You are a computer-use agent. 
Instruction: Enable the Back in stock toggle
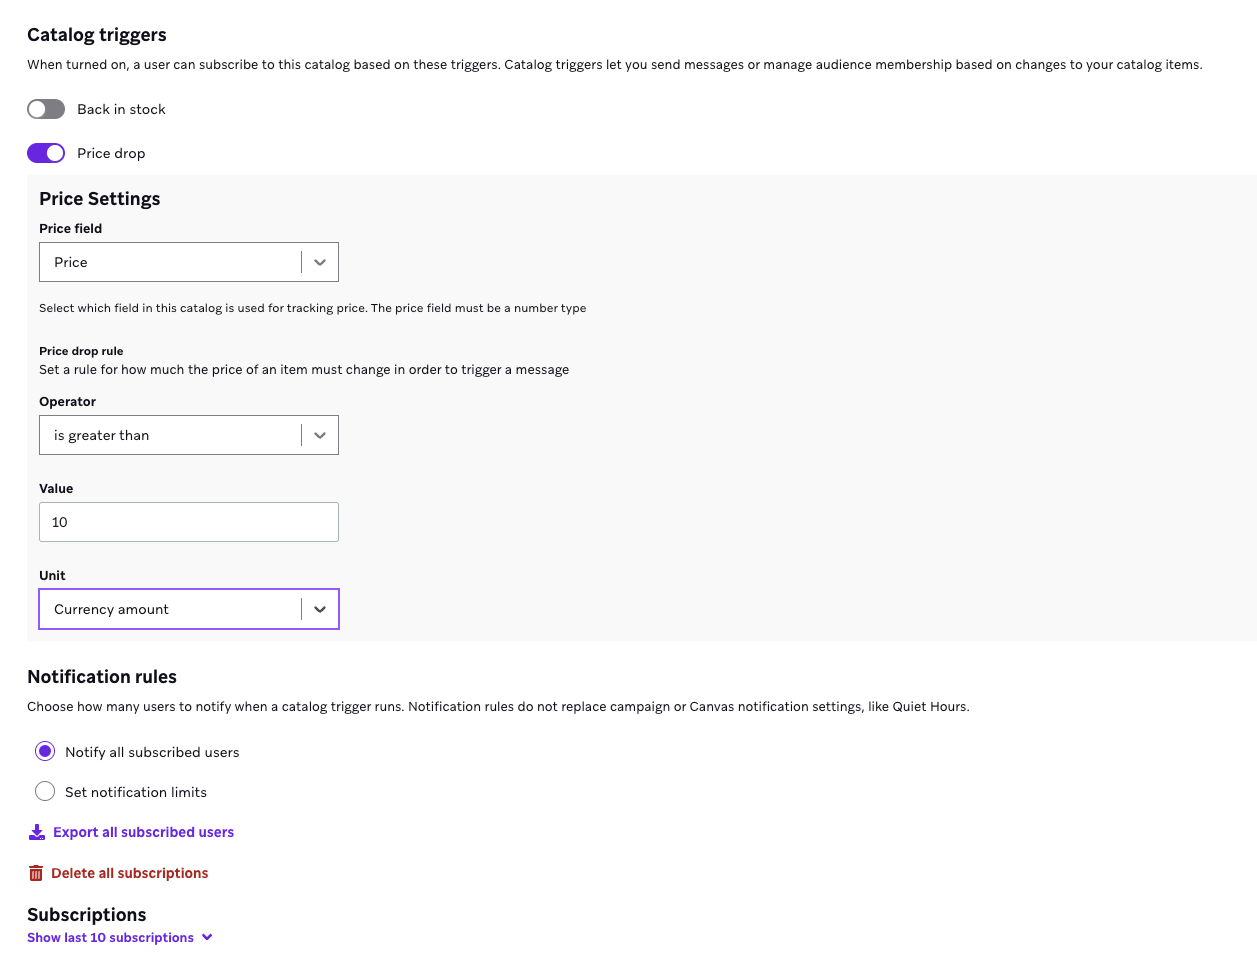[x=46, y=109]
